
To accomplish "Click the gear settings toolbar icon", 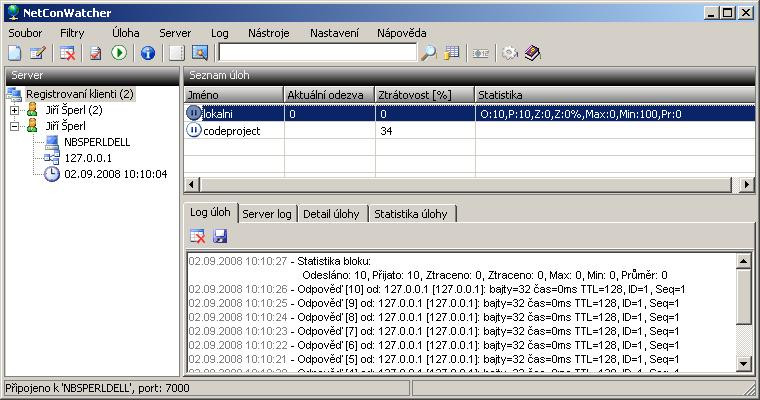I will [x=510, y=53].
